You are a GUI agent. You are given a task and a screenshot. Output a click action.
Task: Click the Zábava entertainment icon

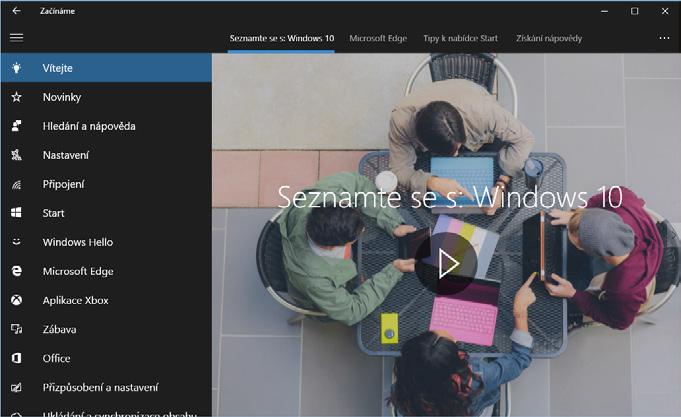(x=17, y=329)
